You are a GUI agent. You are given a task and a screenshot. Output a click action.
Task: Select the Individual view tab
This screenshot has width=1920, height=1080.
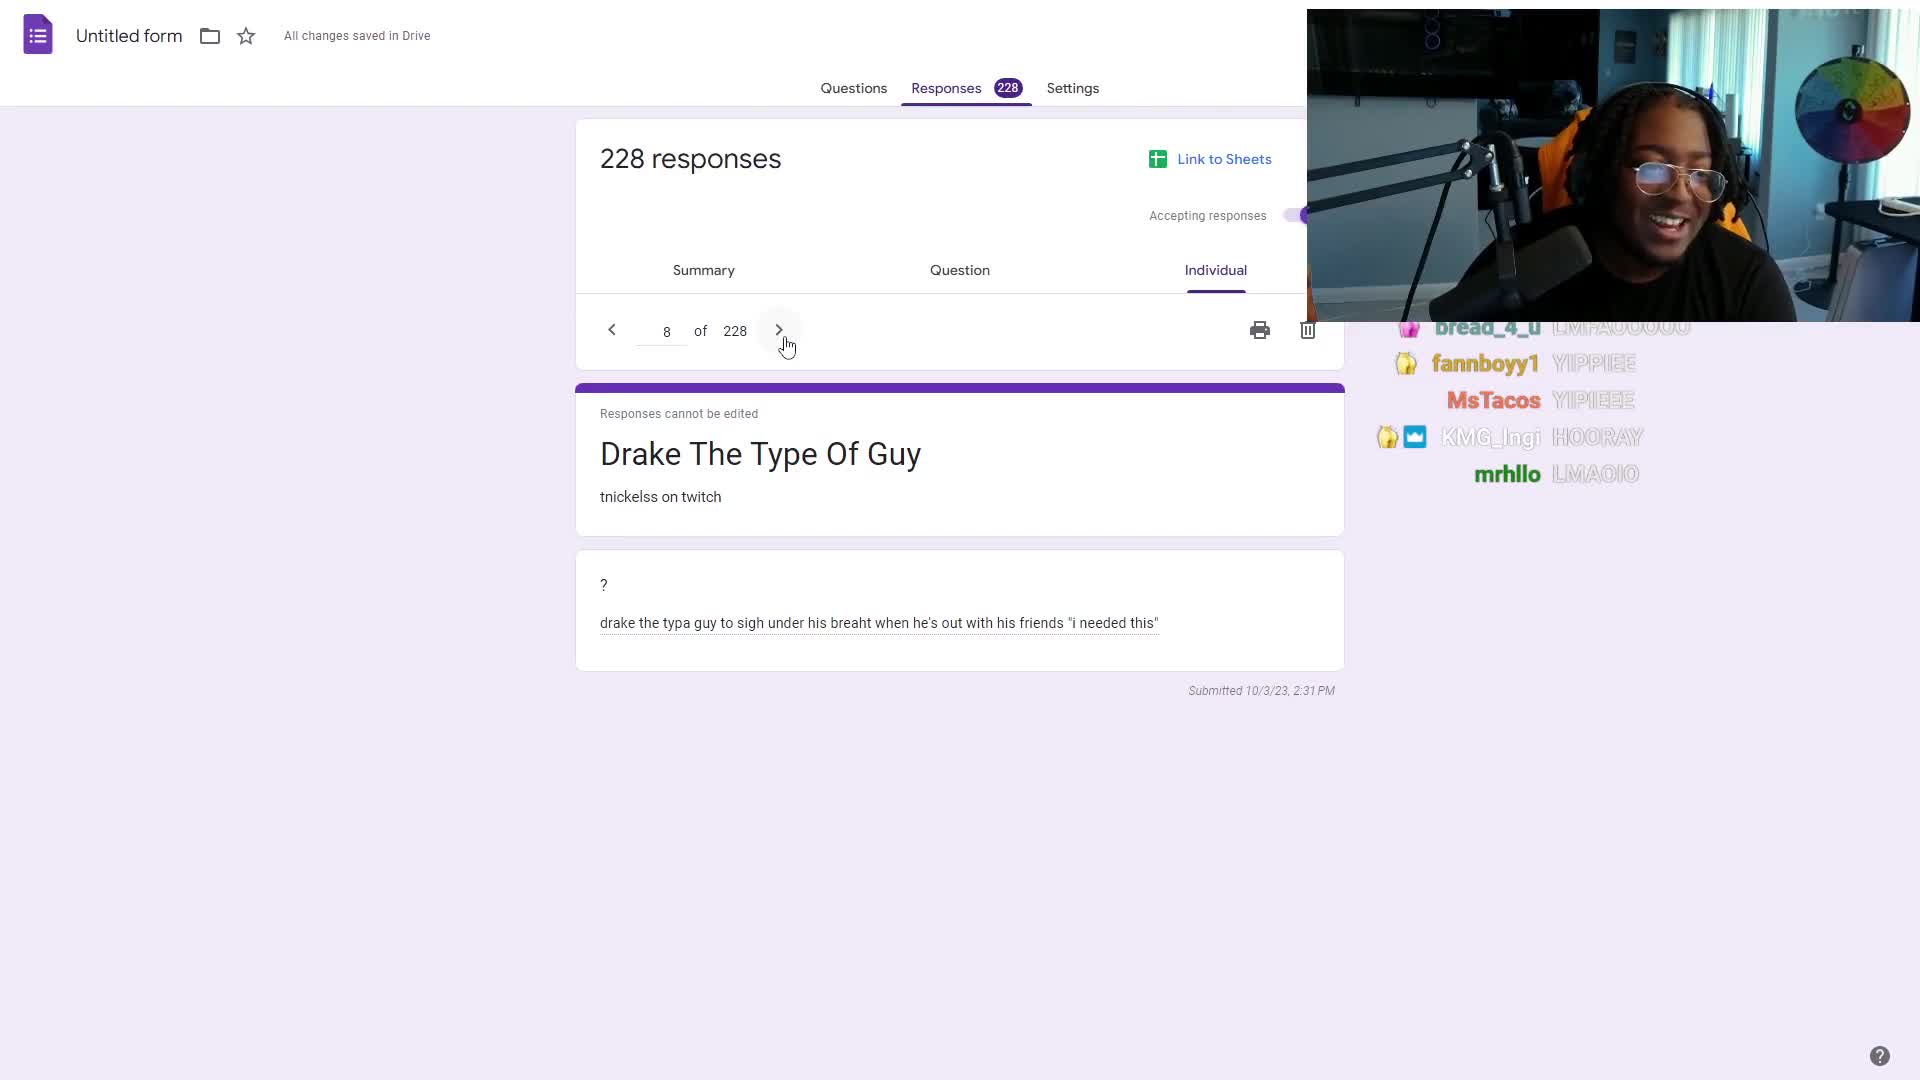tap(1216, 270)
